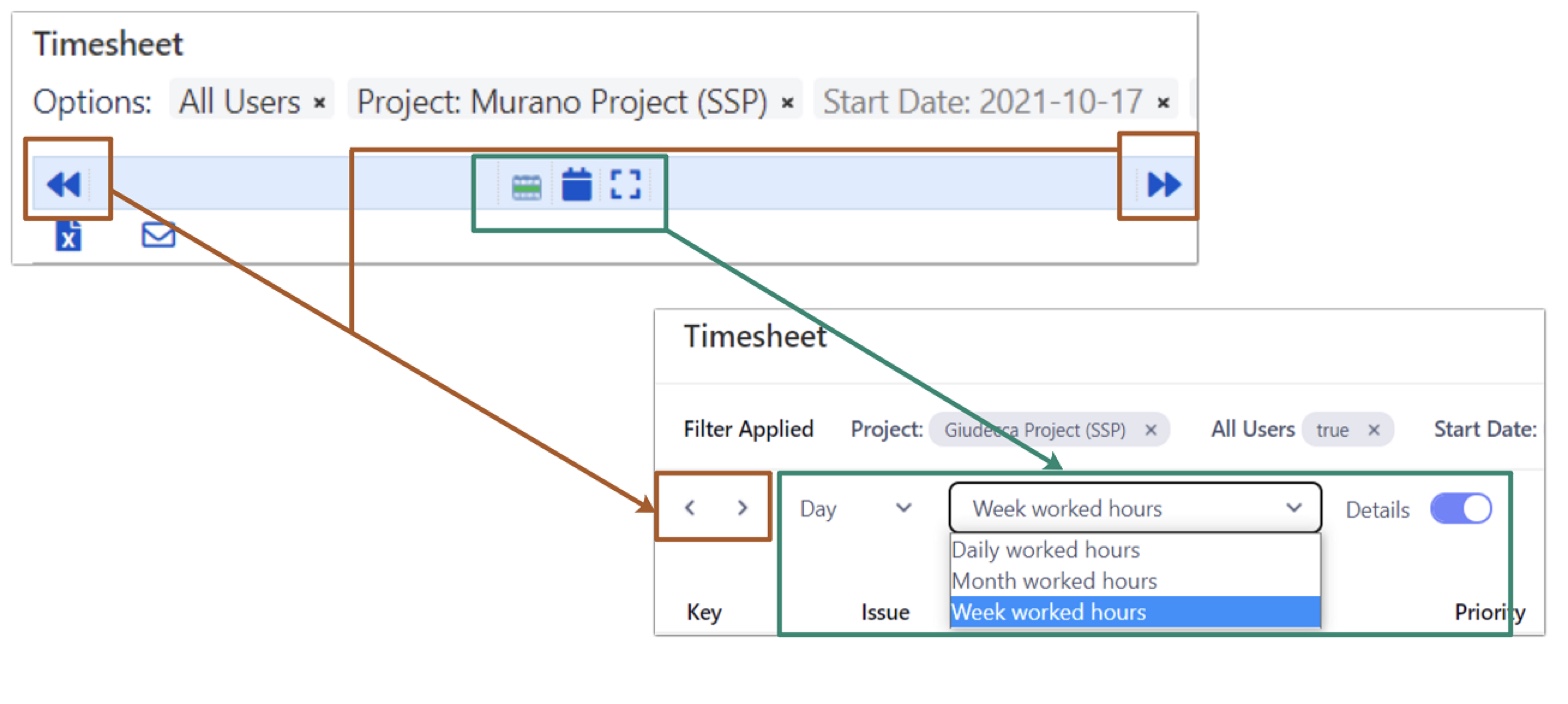
Task: Click the fast-forward double-arrow icon
Action: [x=1164, y=184]
